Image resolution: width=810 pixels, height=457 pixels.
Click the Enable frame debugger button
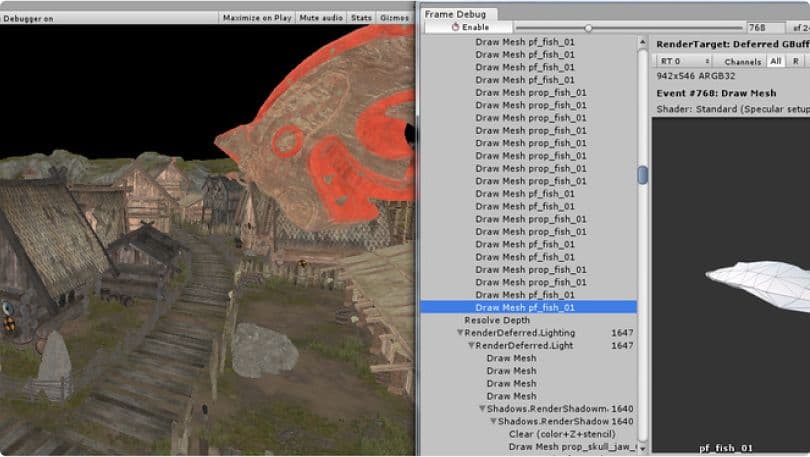(469, 27)
